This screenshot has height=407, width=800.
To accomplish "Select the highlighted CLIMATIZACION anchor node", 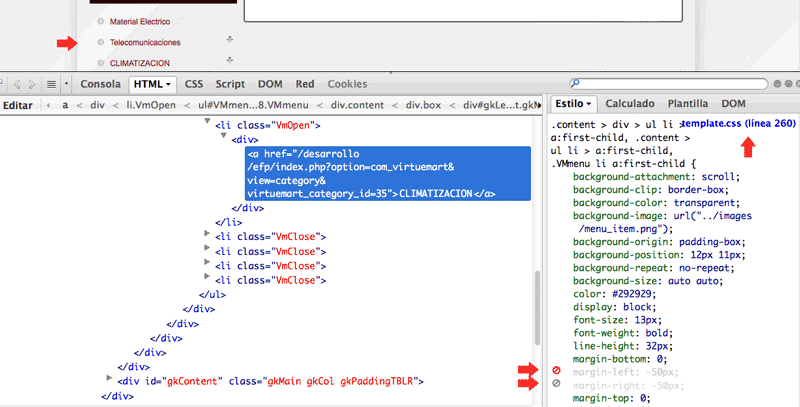I will point(388,173).
